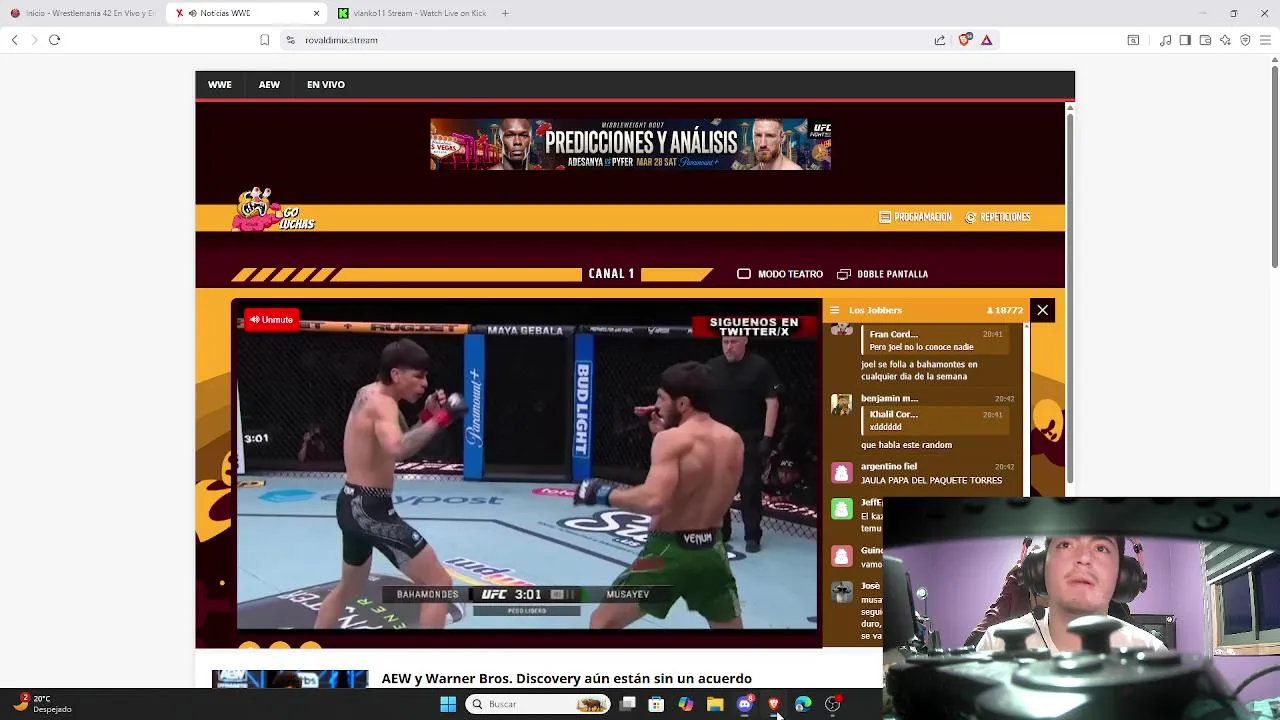
Task: Close the Noticias WWE browser tab
Action: click(x=317, y=13)
